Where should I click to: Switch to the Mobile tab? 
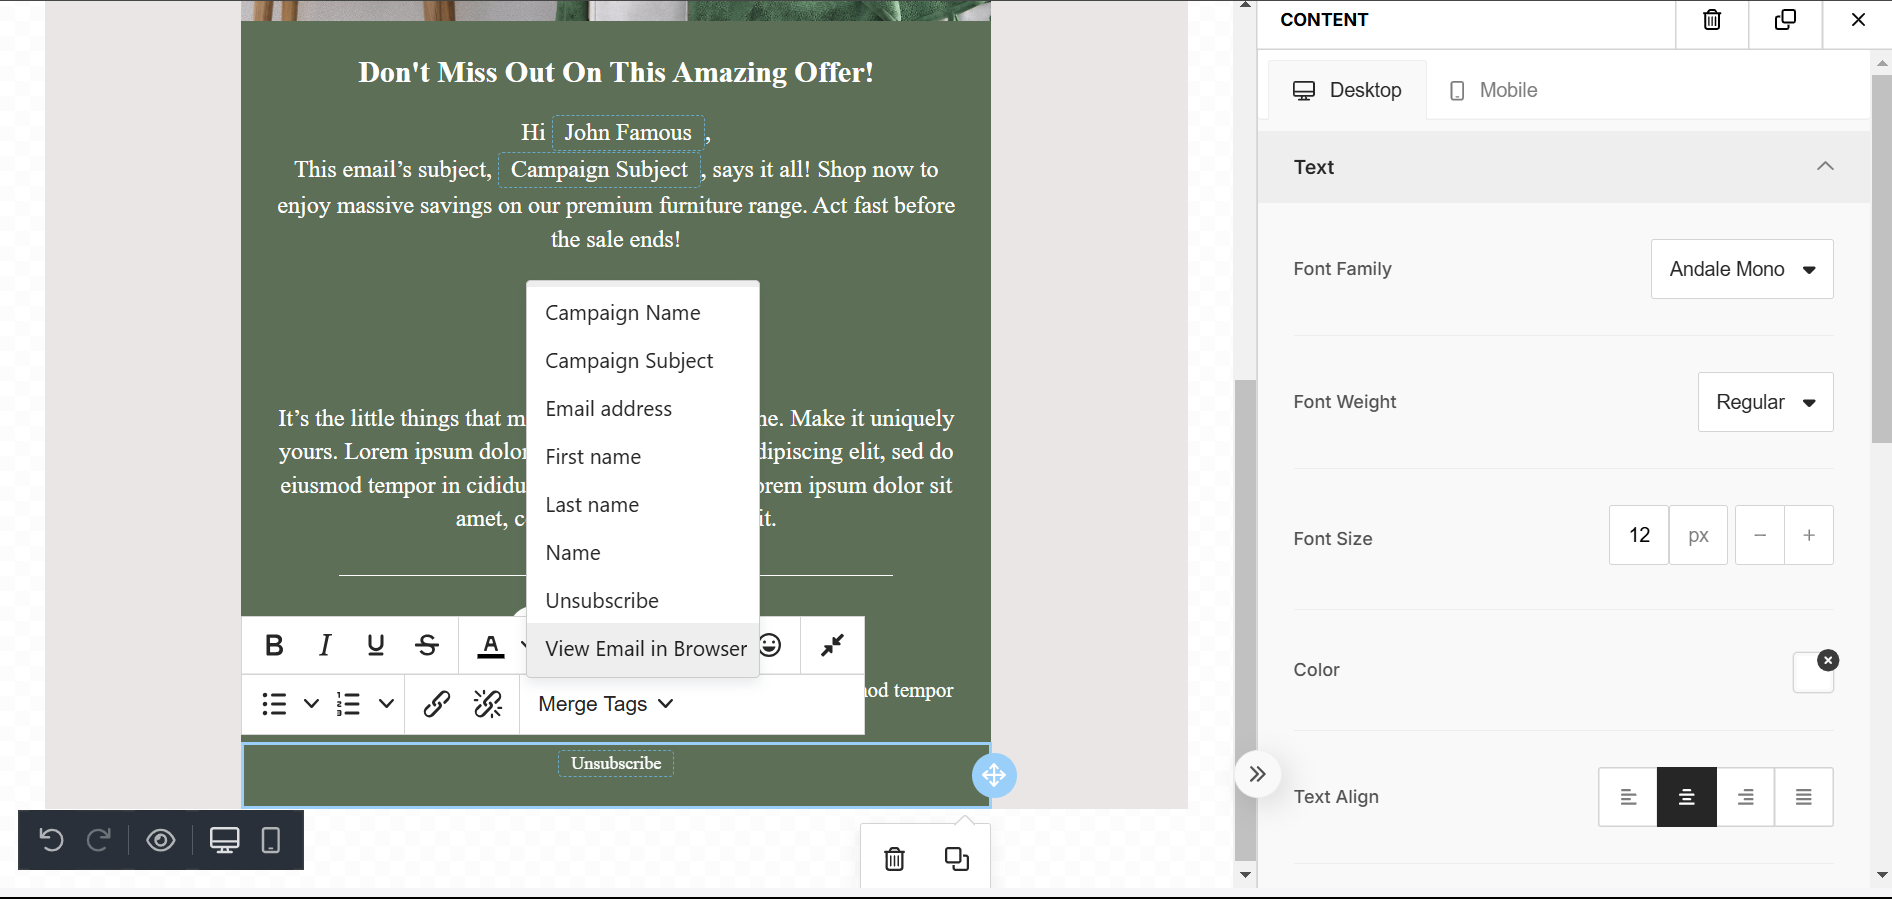(1494, 91)
